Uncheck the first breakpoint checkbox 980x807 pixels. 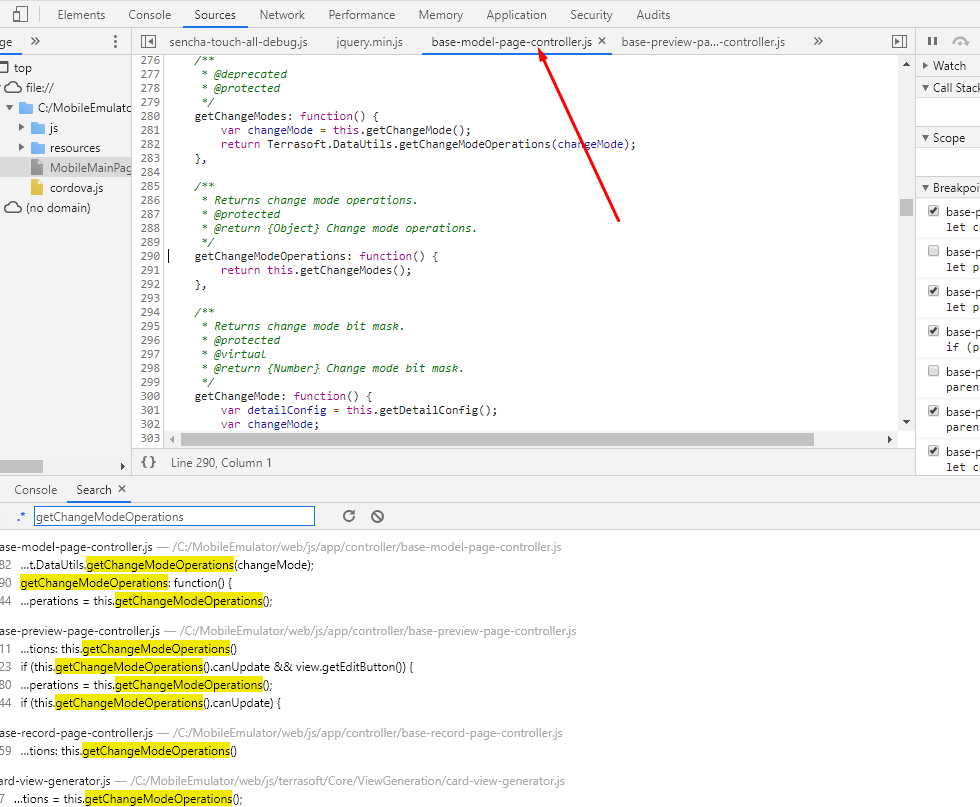tap(933, 211)
